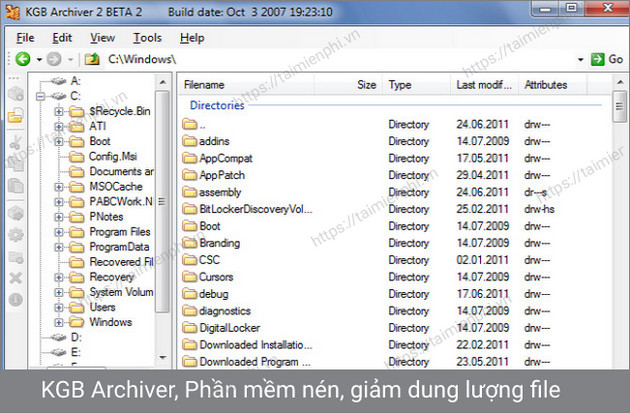Expand the Boot tree node
The height and width of the screenshot is (413, 630).
click(x=59, y=141)
